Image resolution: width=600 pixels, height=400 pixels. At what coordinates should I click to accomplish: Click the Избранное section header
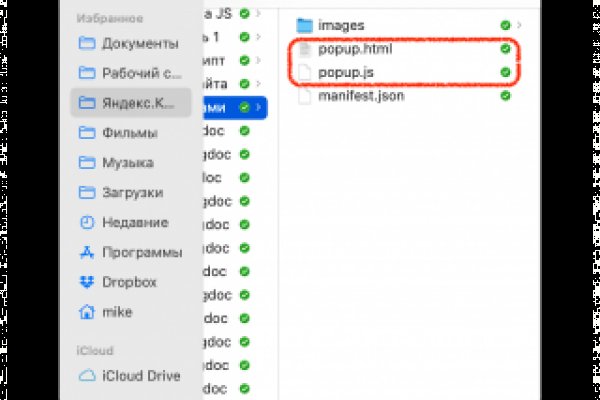pos(108,18)
